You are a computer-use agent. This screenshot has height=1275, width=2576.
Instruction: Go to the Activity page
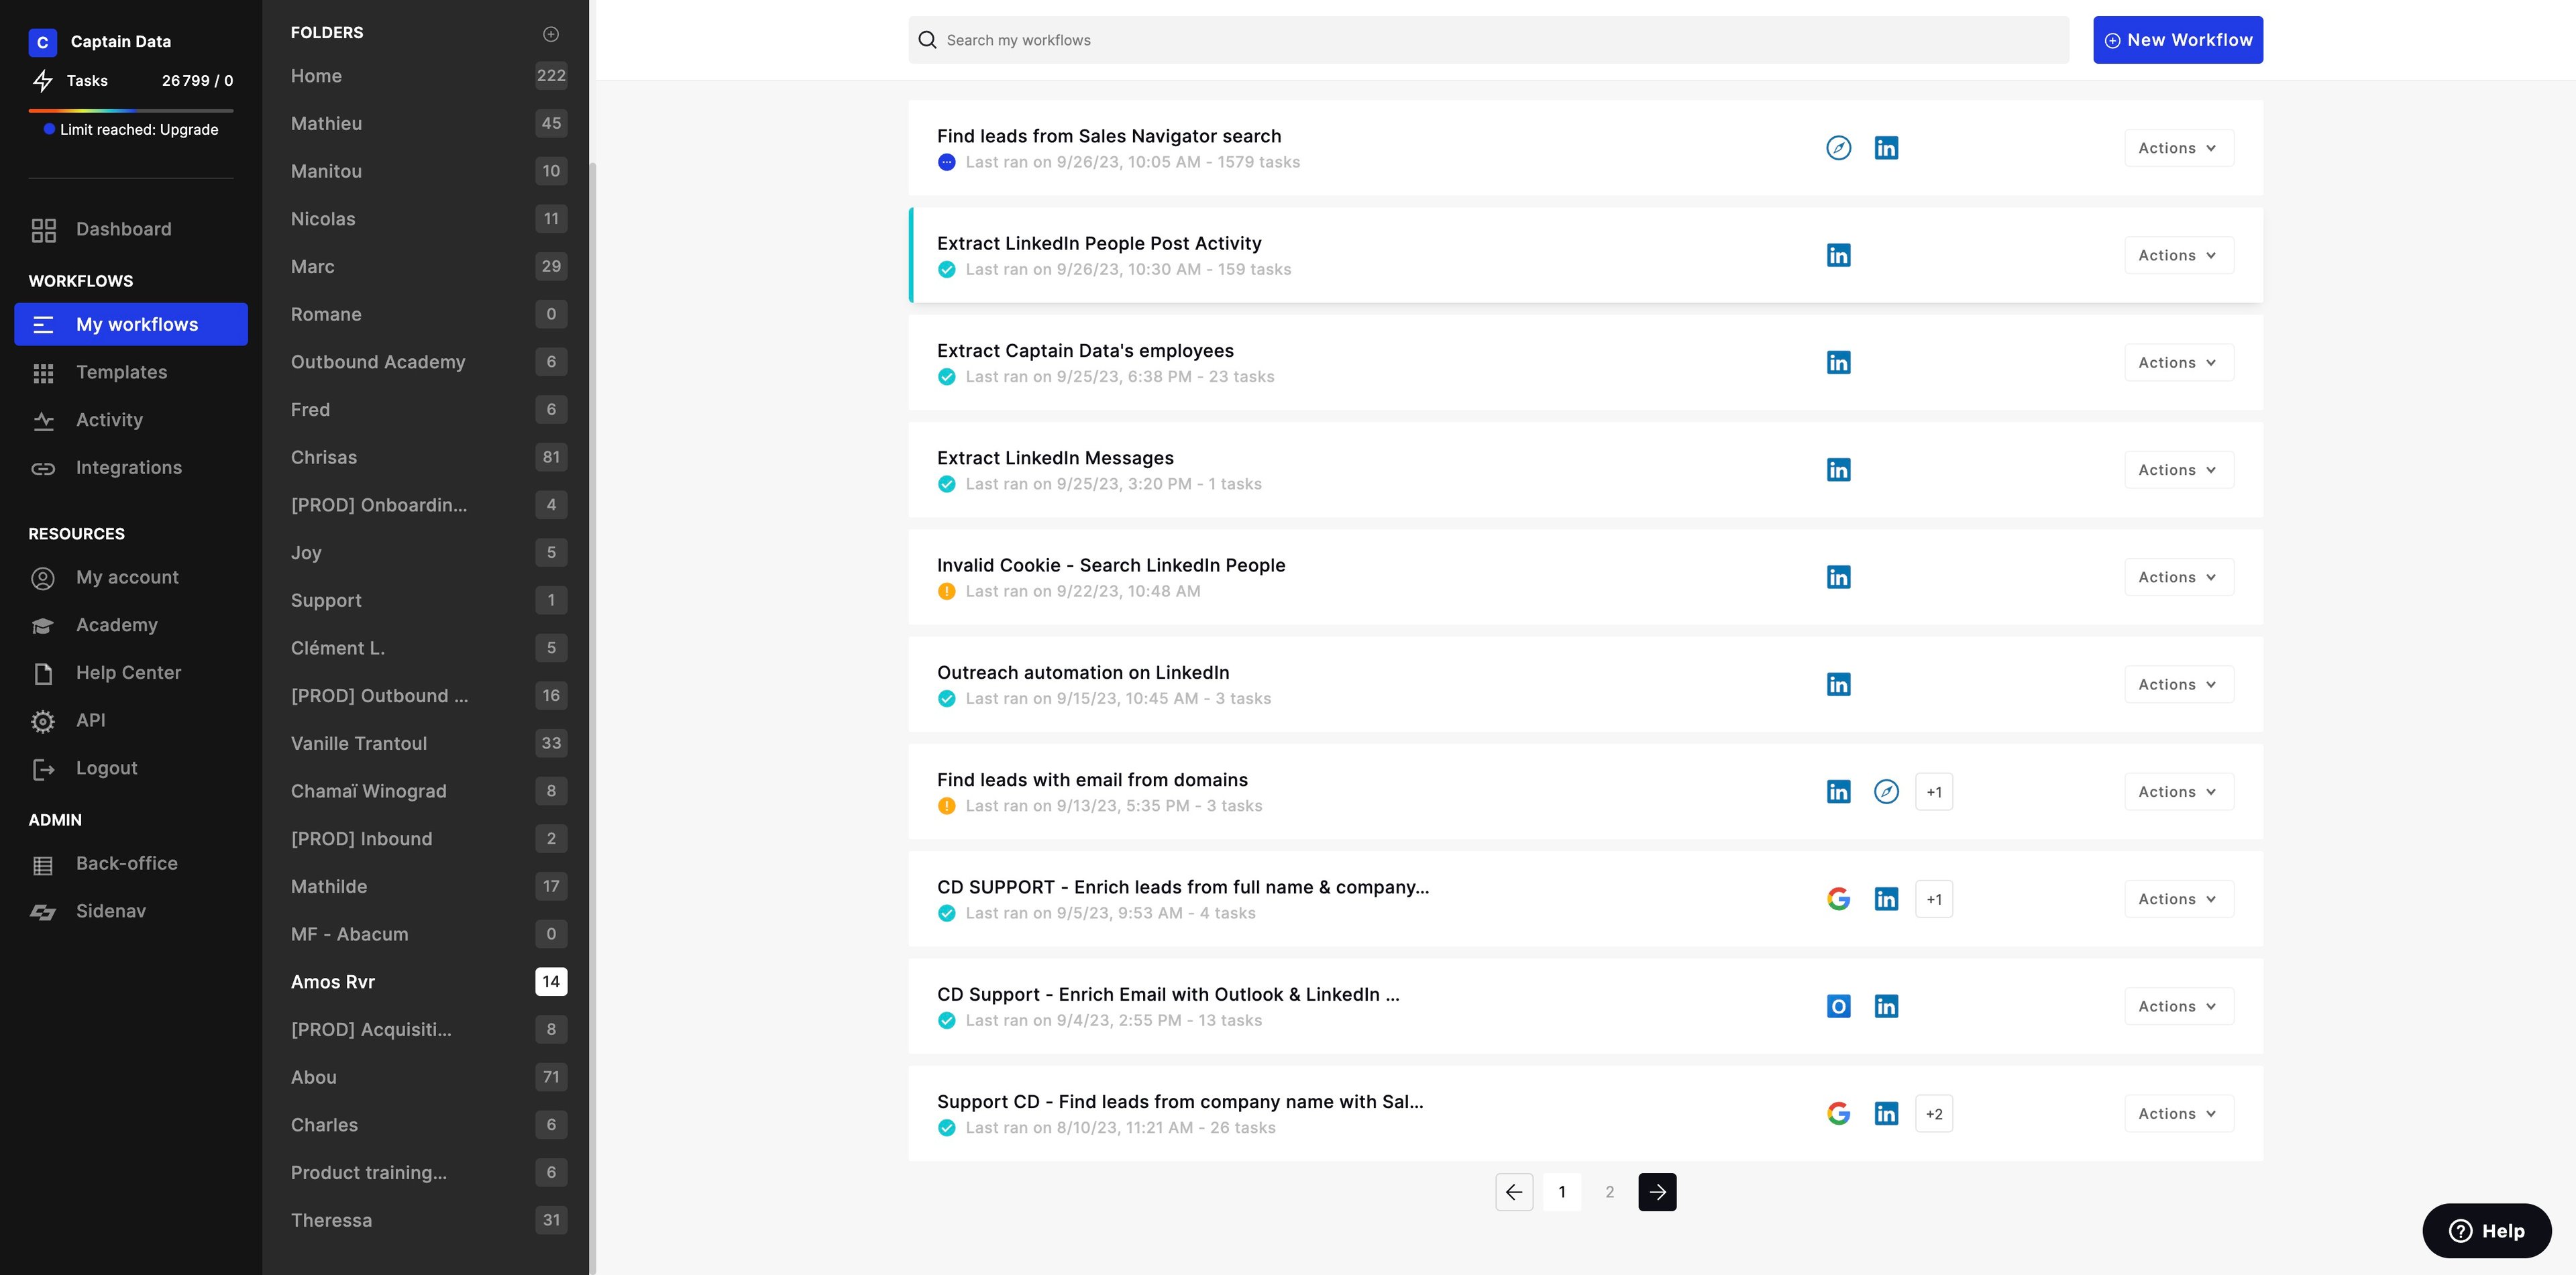109,420
